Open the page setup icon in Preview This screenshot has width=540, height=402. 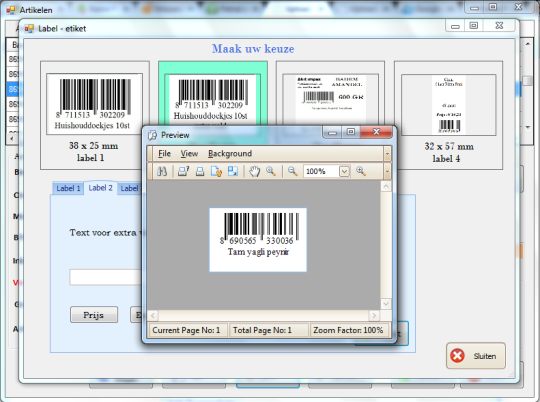click(x=216, y=171)
